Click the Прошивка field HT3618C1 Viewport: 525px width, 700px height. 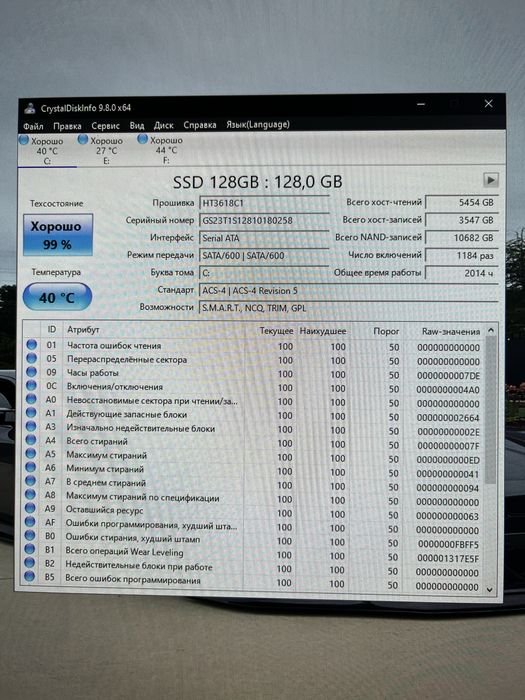point(264,203)
